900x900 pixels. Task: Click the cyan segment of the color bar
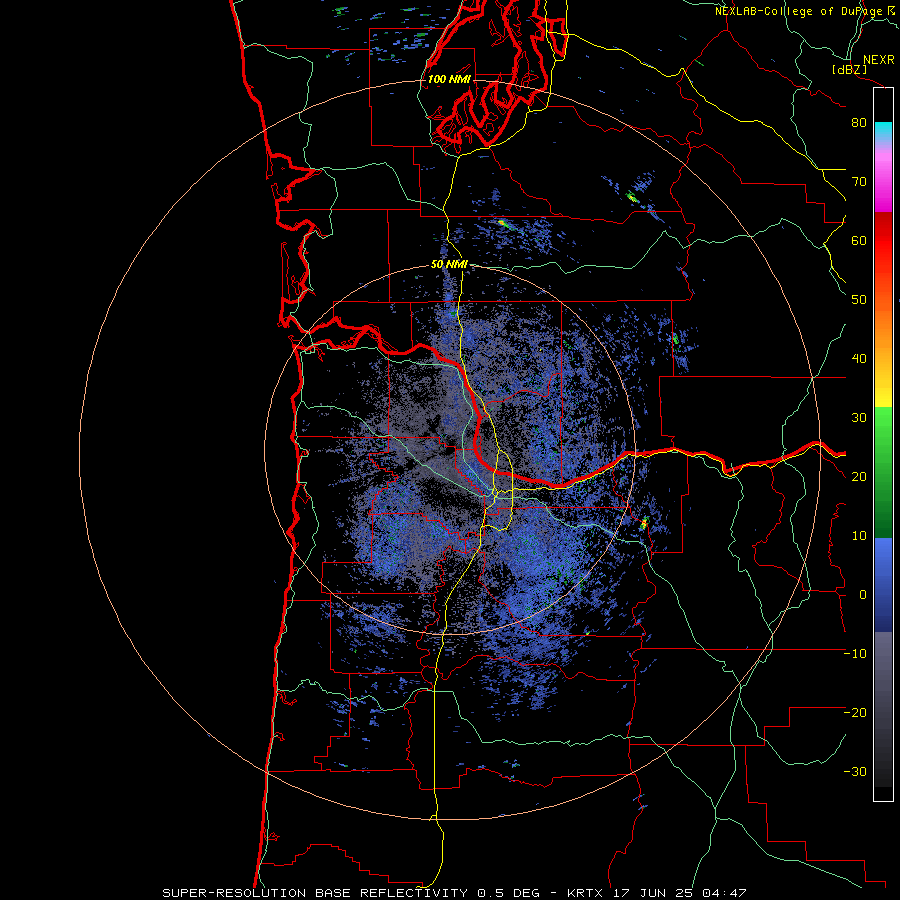pyautogui.click(x=883, y=131)
